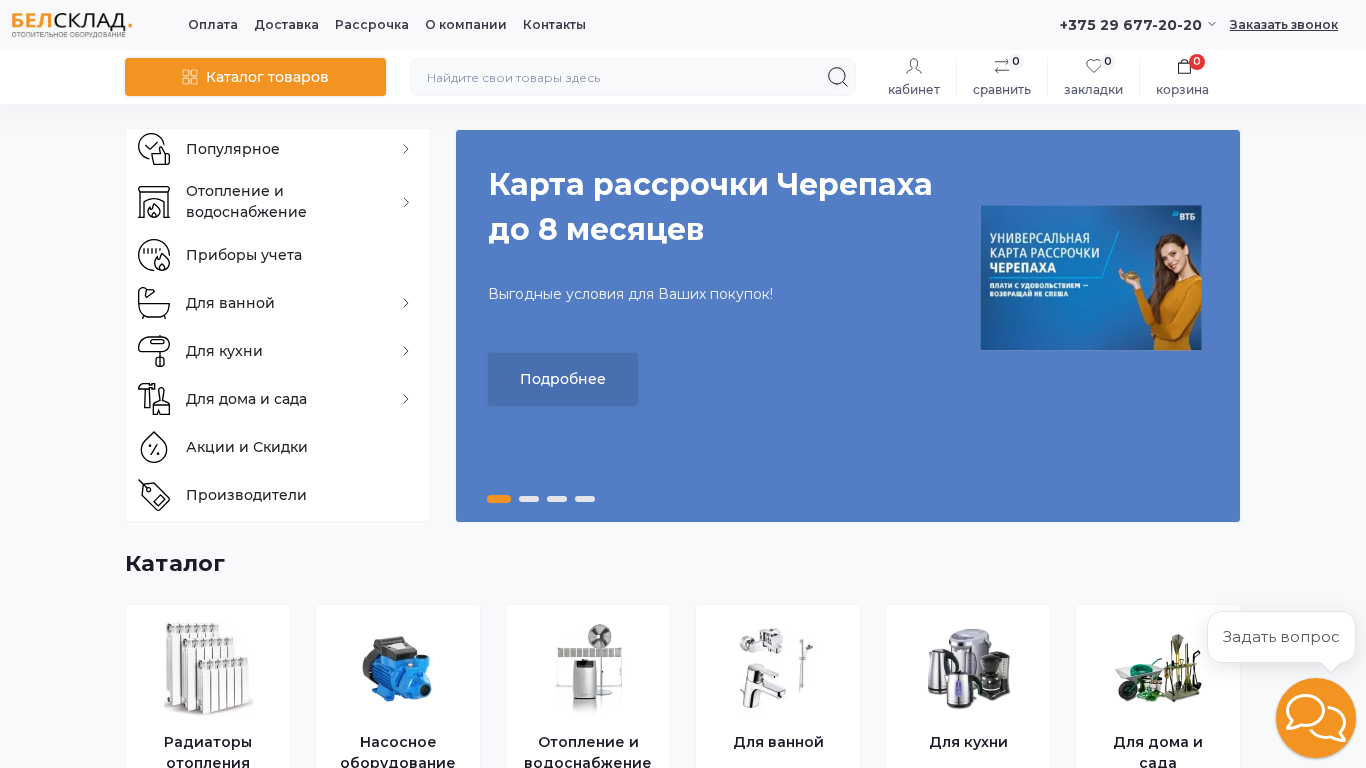This screenshot has width=1366, height=768.
Task: Click the grid icon in Каталог товаров
Action: pos(190,77)
